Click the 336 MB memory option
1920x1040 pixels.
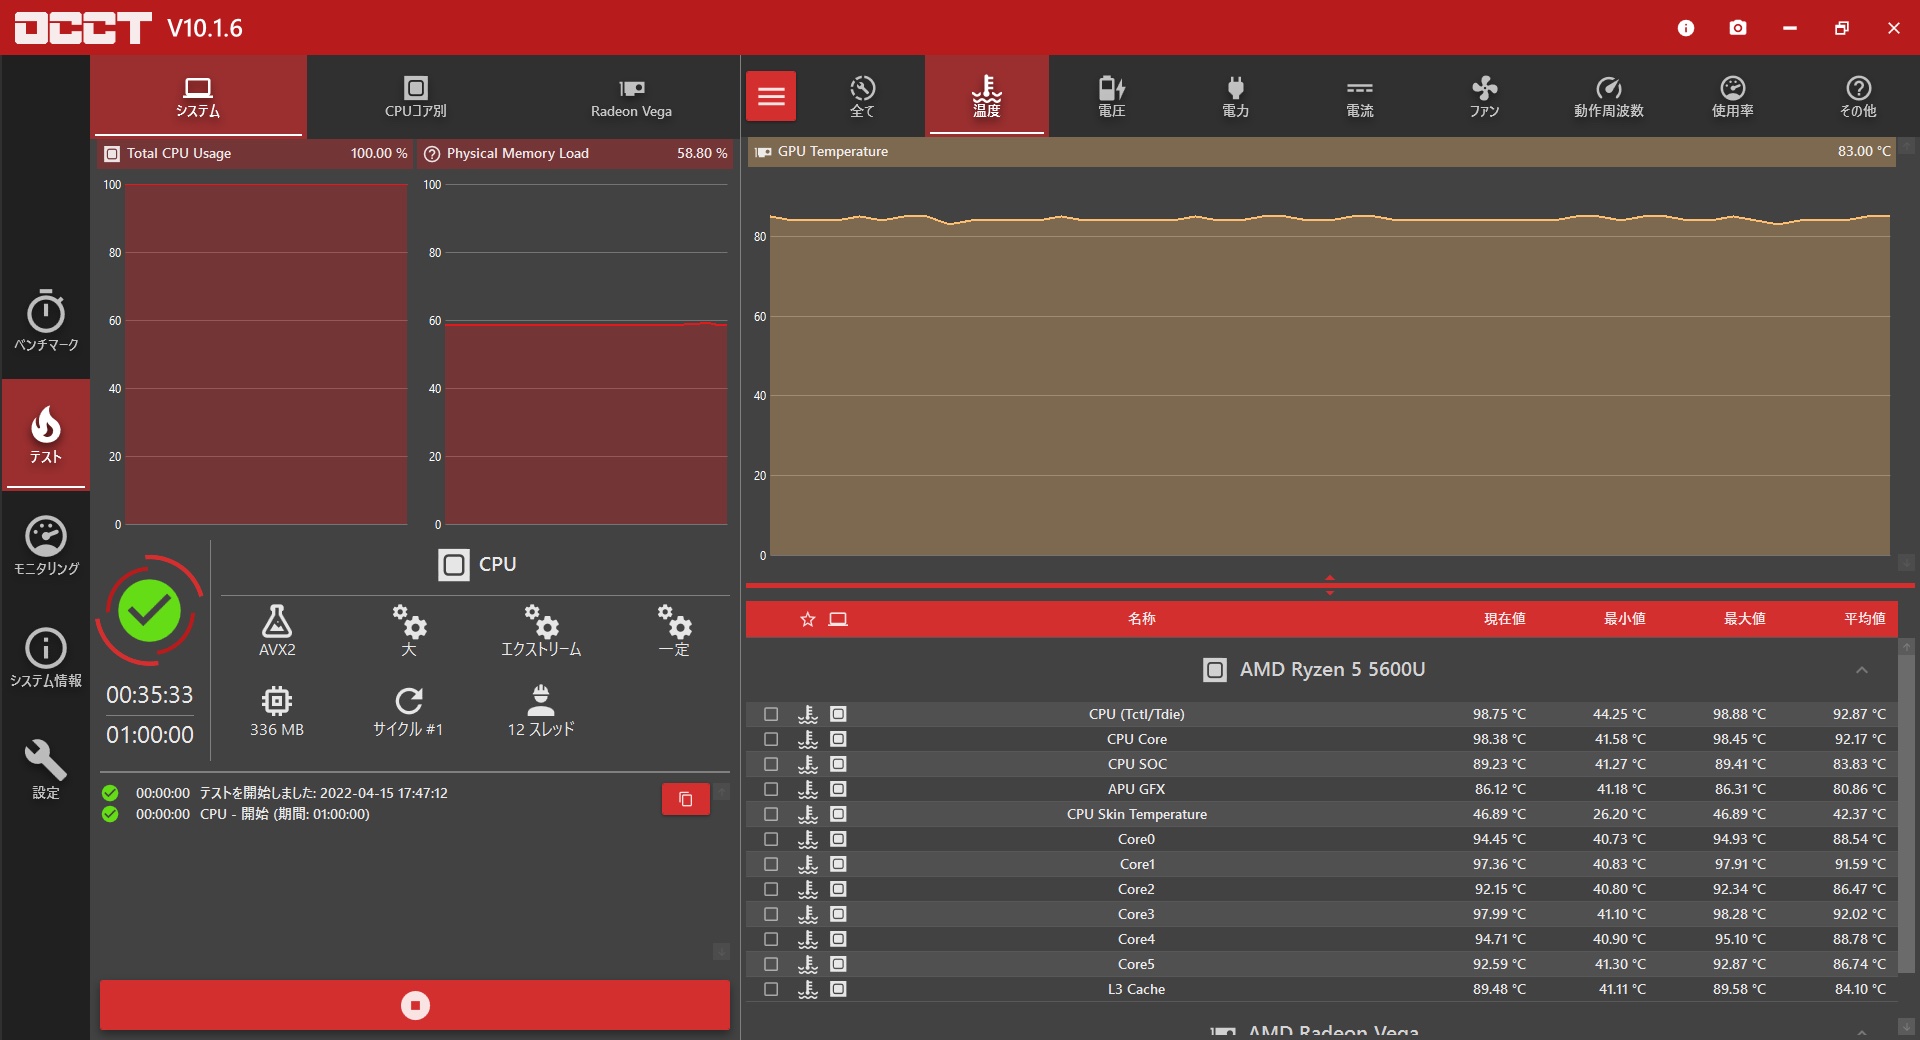click(x=277, y=711)
